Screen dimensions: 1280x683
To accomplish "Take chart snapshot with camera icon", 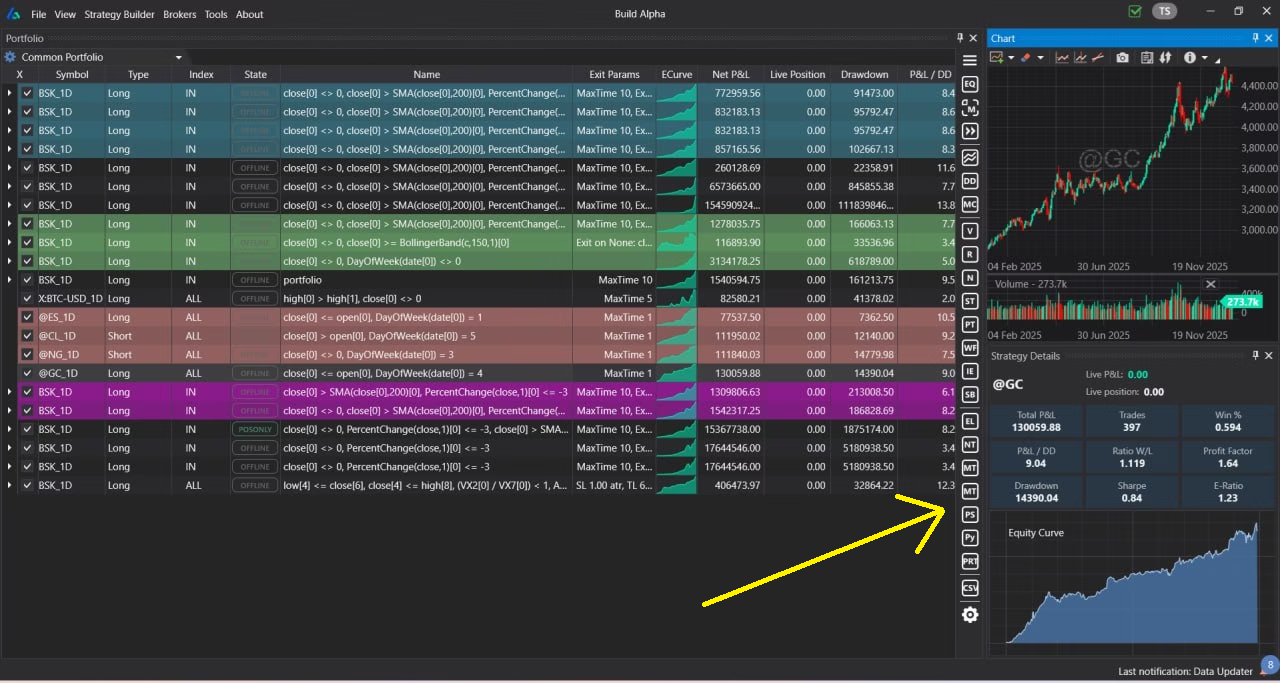I will pos(1122,58).
